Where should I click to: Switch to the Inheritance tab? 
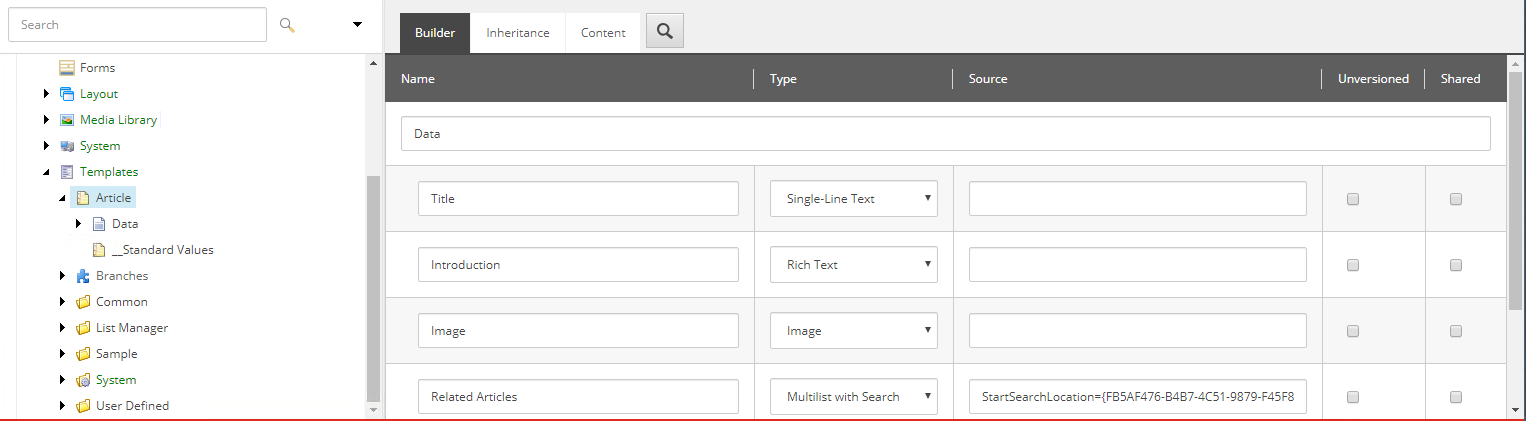coord(518,33)
